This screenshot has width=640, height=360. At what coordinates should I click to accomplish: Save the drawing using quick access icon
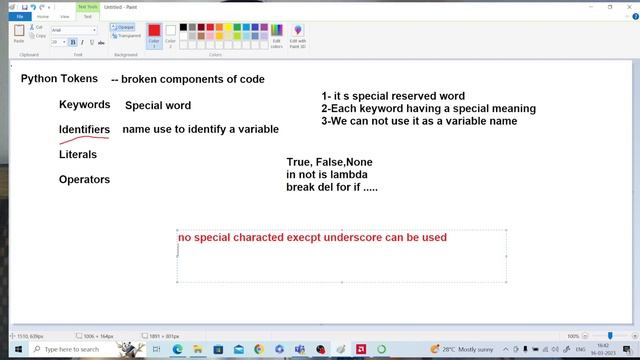coord(24,7)
